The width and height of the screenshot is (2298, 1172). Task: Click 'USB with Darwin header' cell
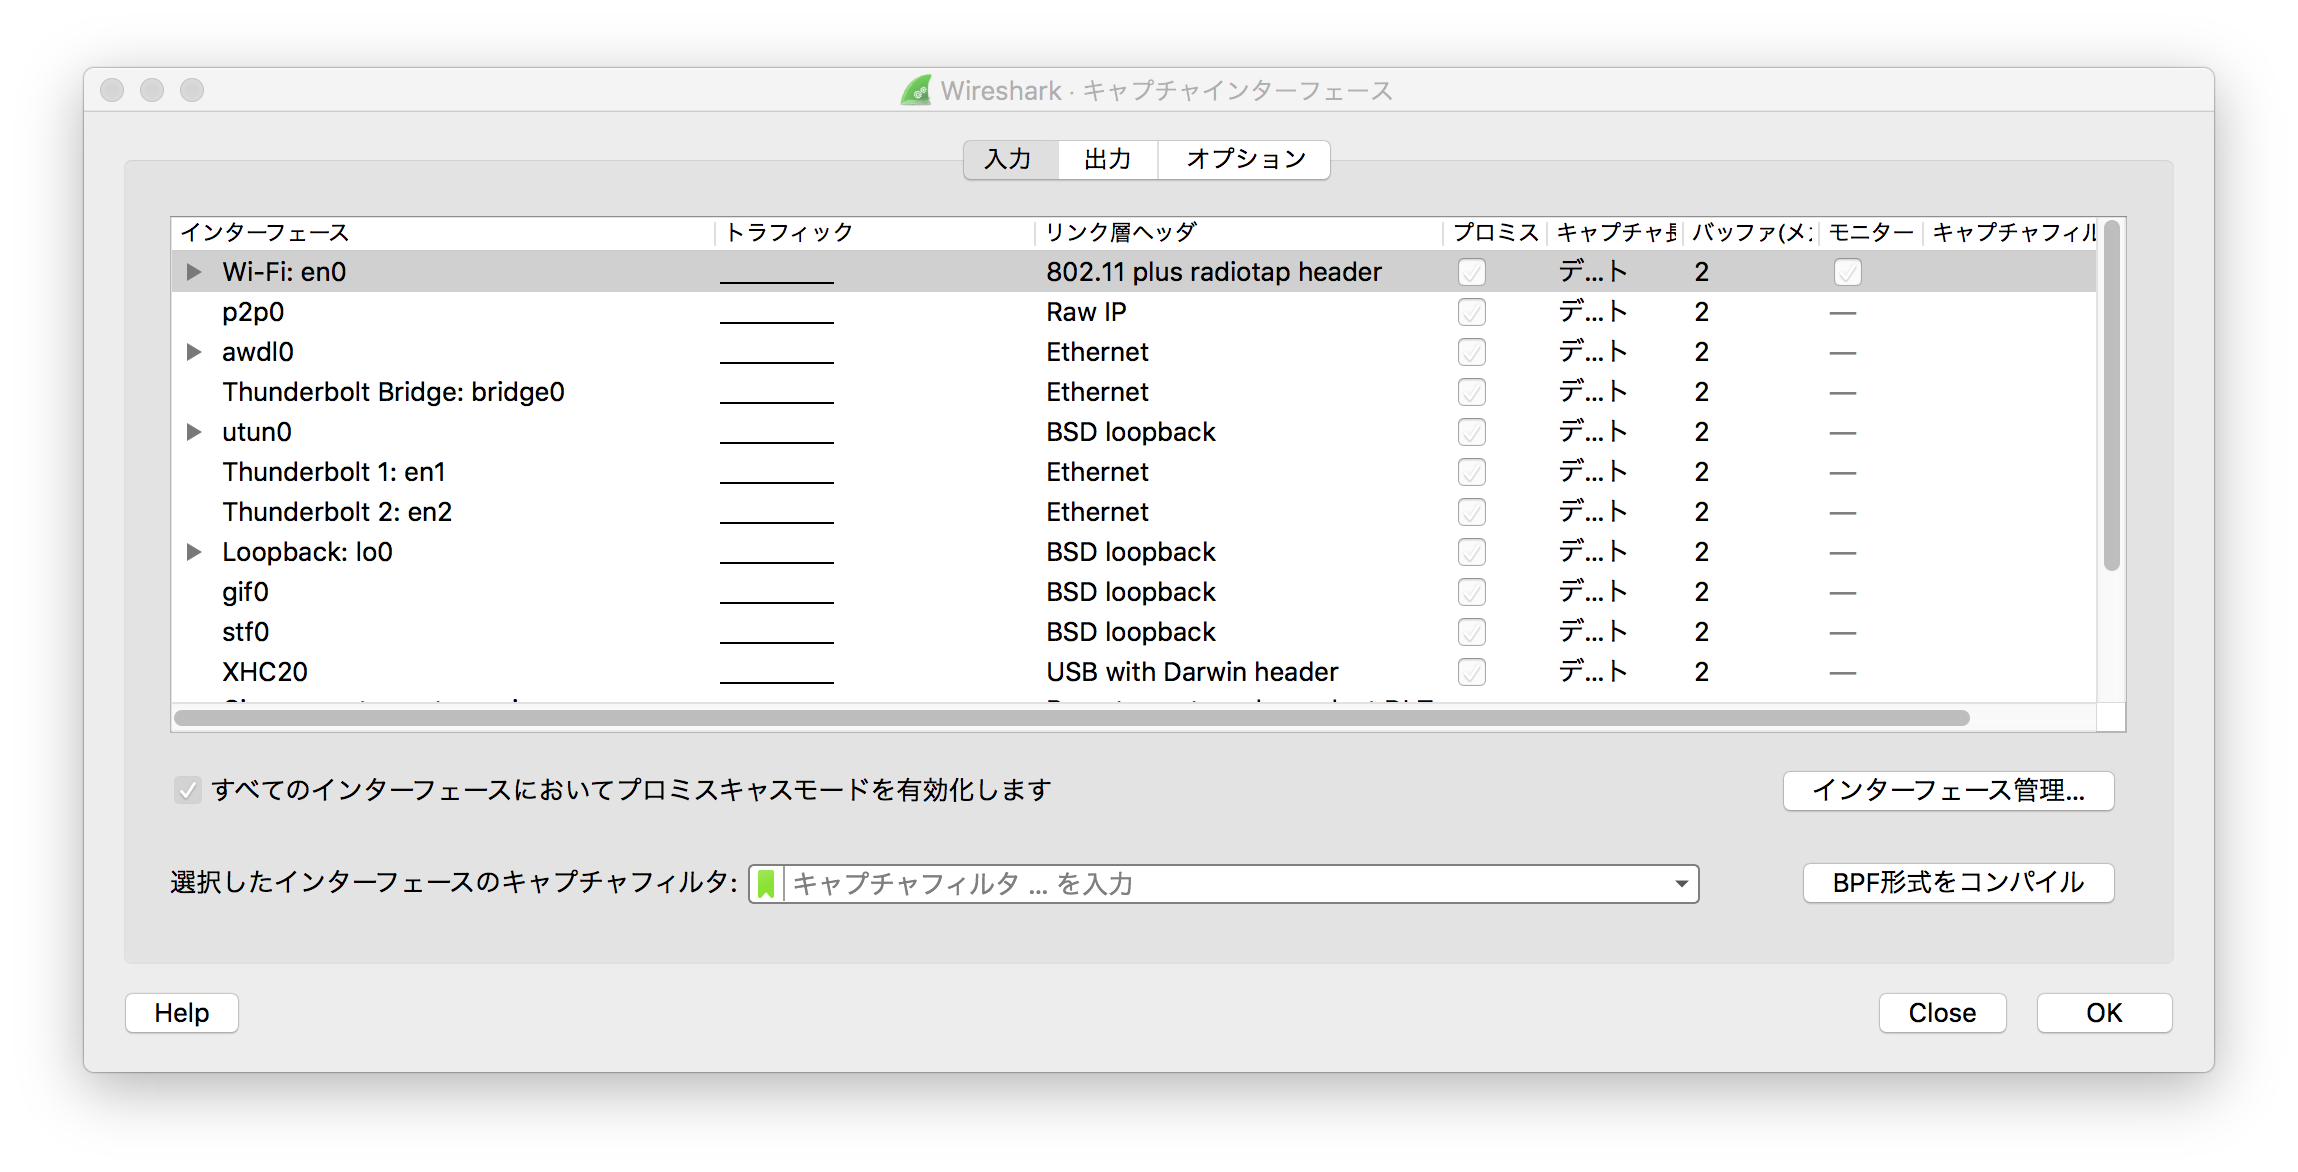point(1192,672)
